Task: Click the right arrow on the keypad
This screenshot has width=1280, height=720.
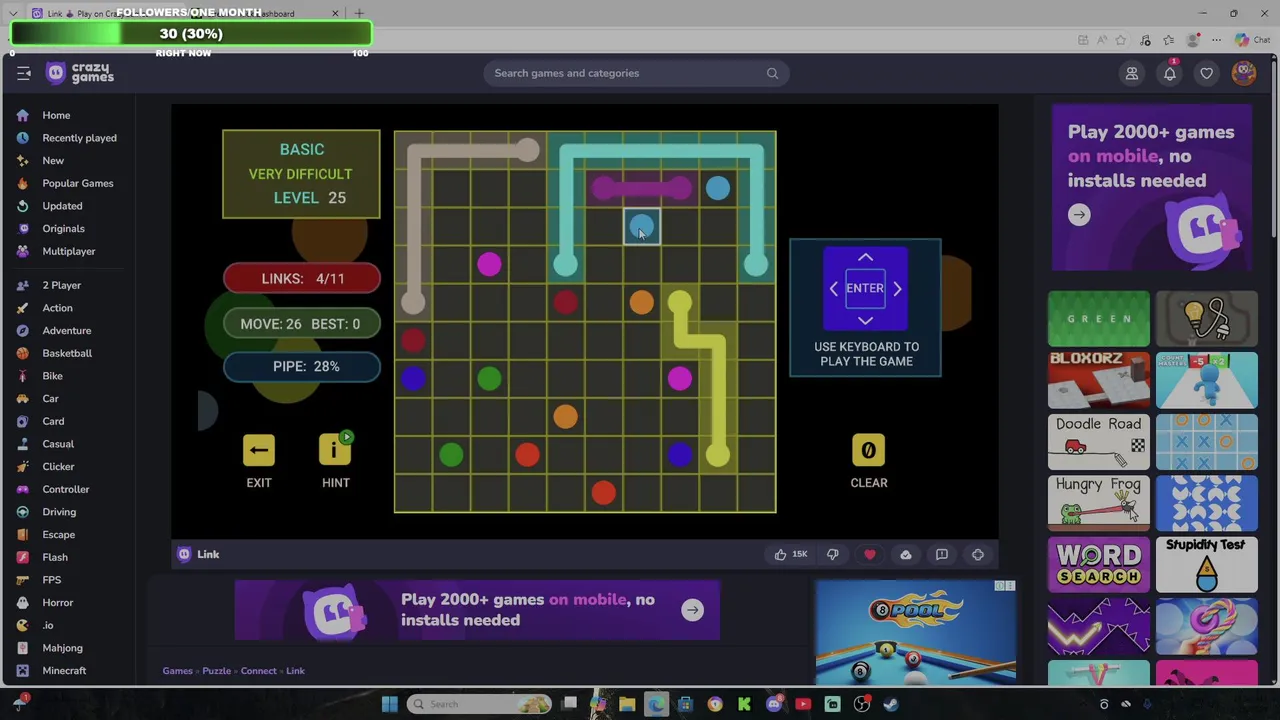Action: 897,289
